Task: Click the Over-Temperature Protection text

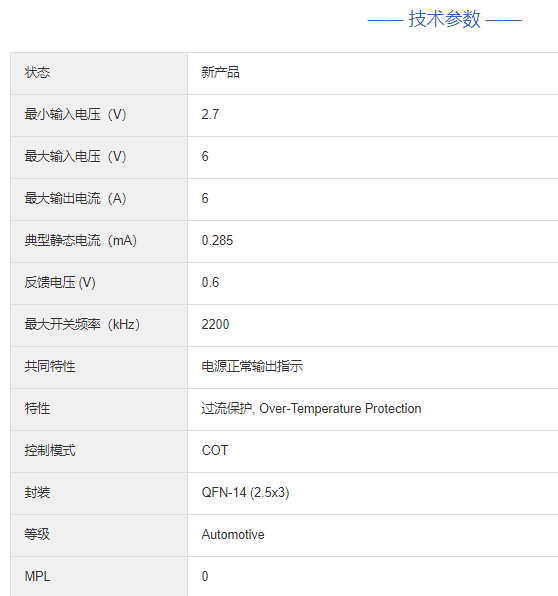Action: pos(340,409)
